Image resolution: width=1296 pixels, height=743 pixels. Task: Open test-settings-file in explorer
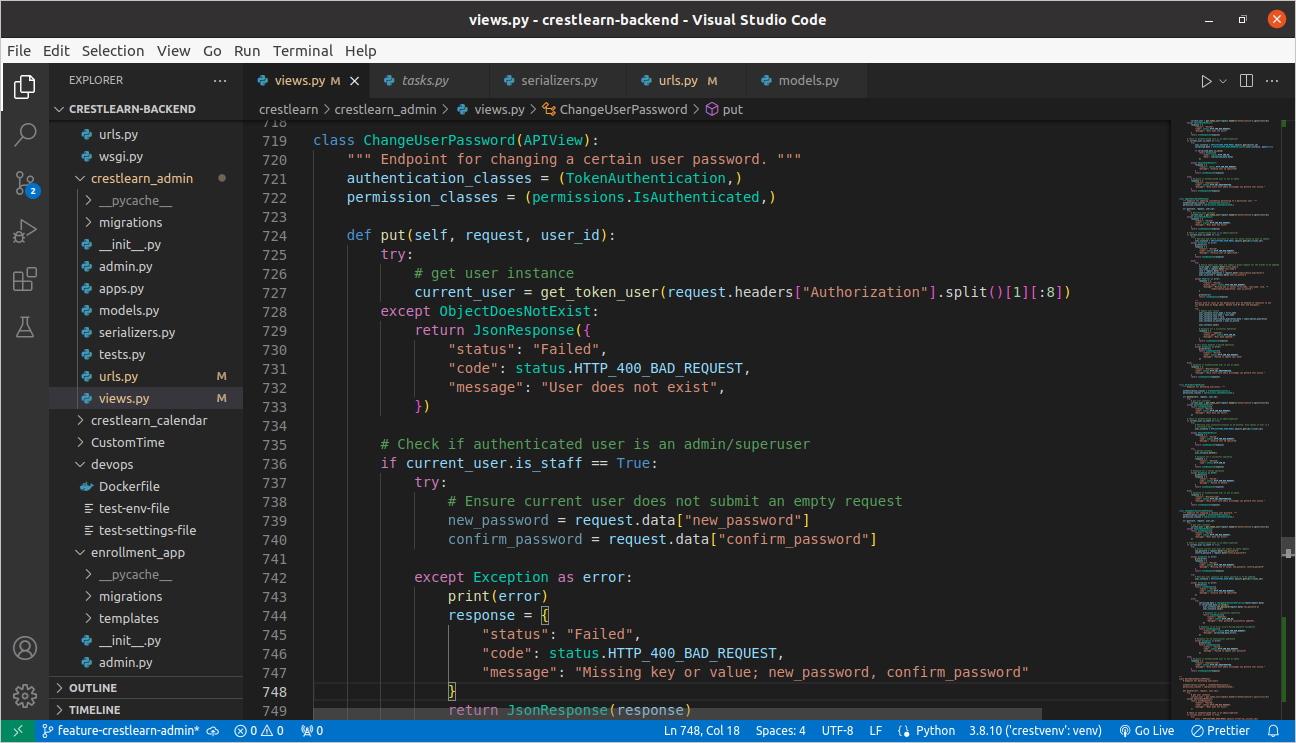tap(146, 530)
